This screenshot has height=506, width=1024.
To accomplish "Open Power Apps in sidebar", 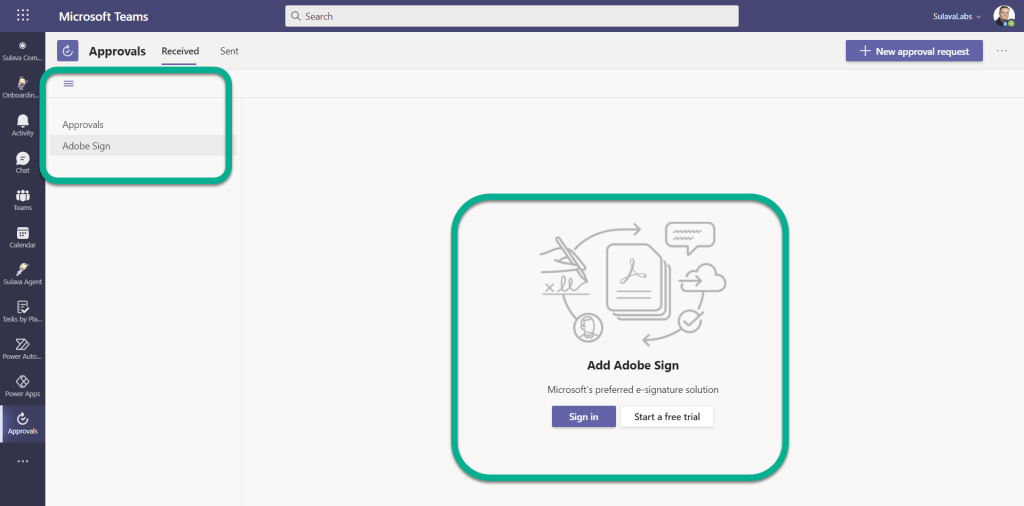I will [x=22, y=385].
